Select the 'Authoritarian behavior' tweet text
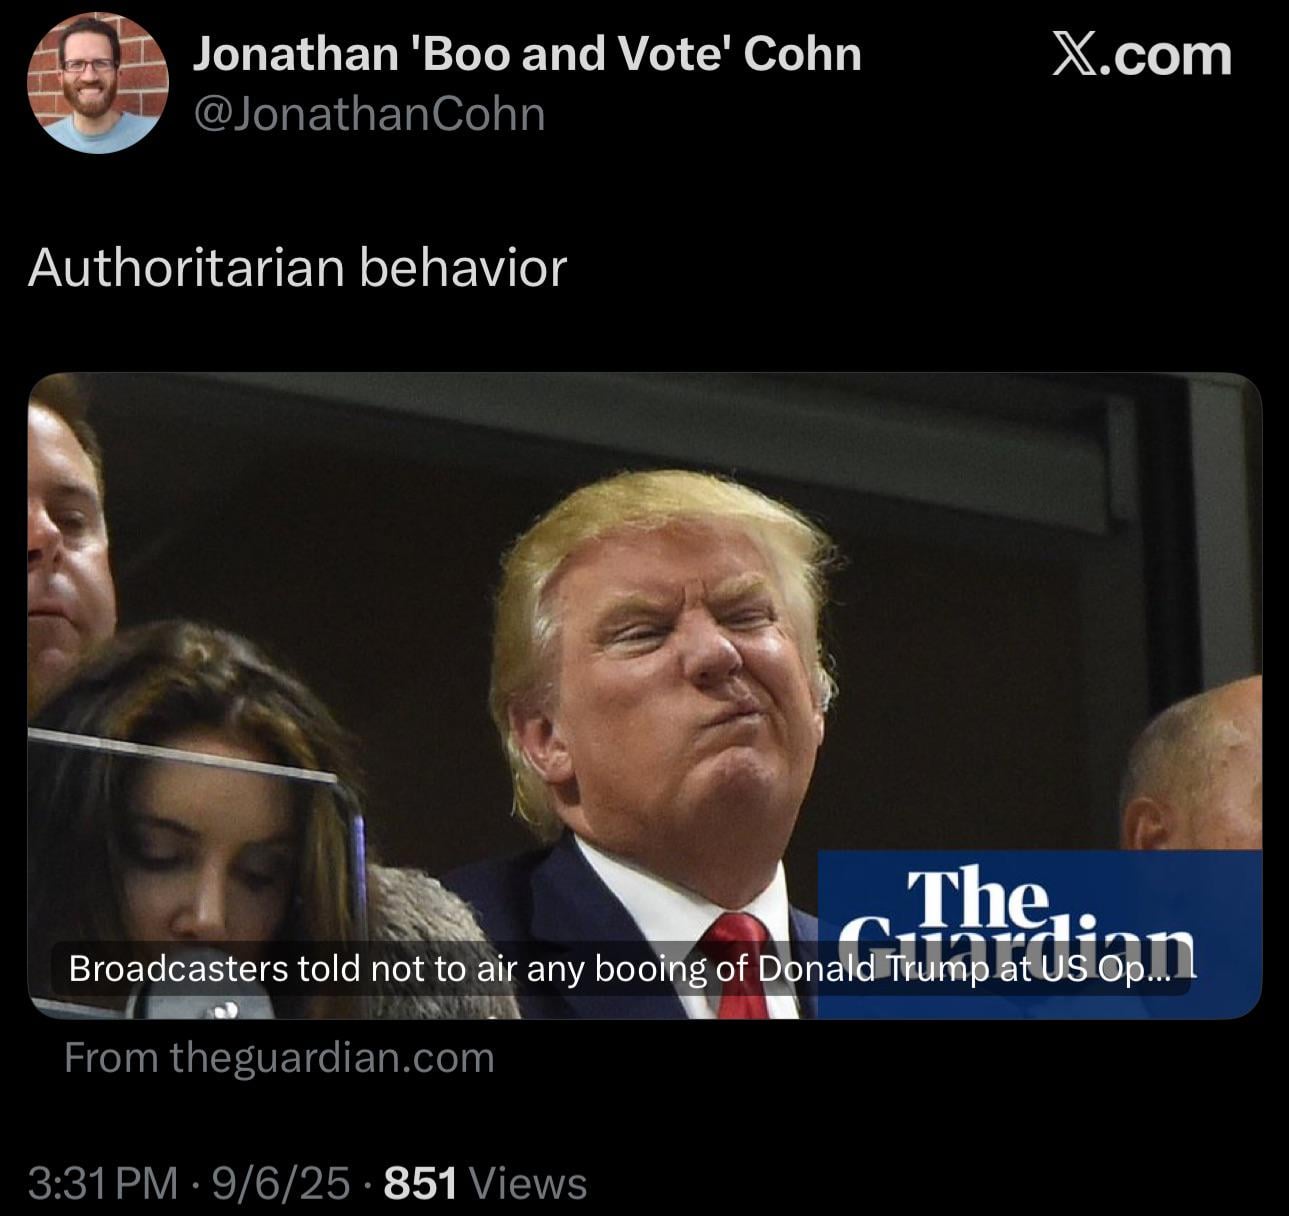The height and width of the screenshot is (1216, 1289). (297, 267)
